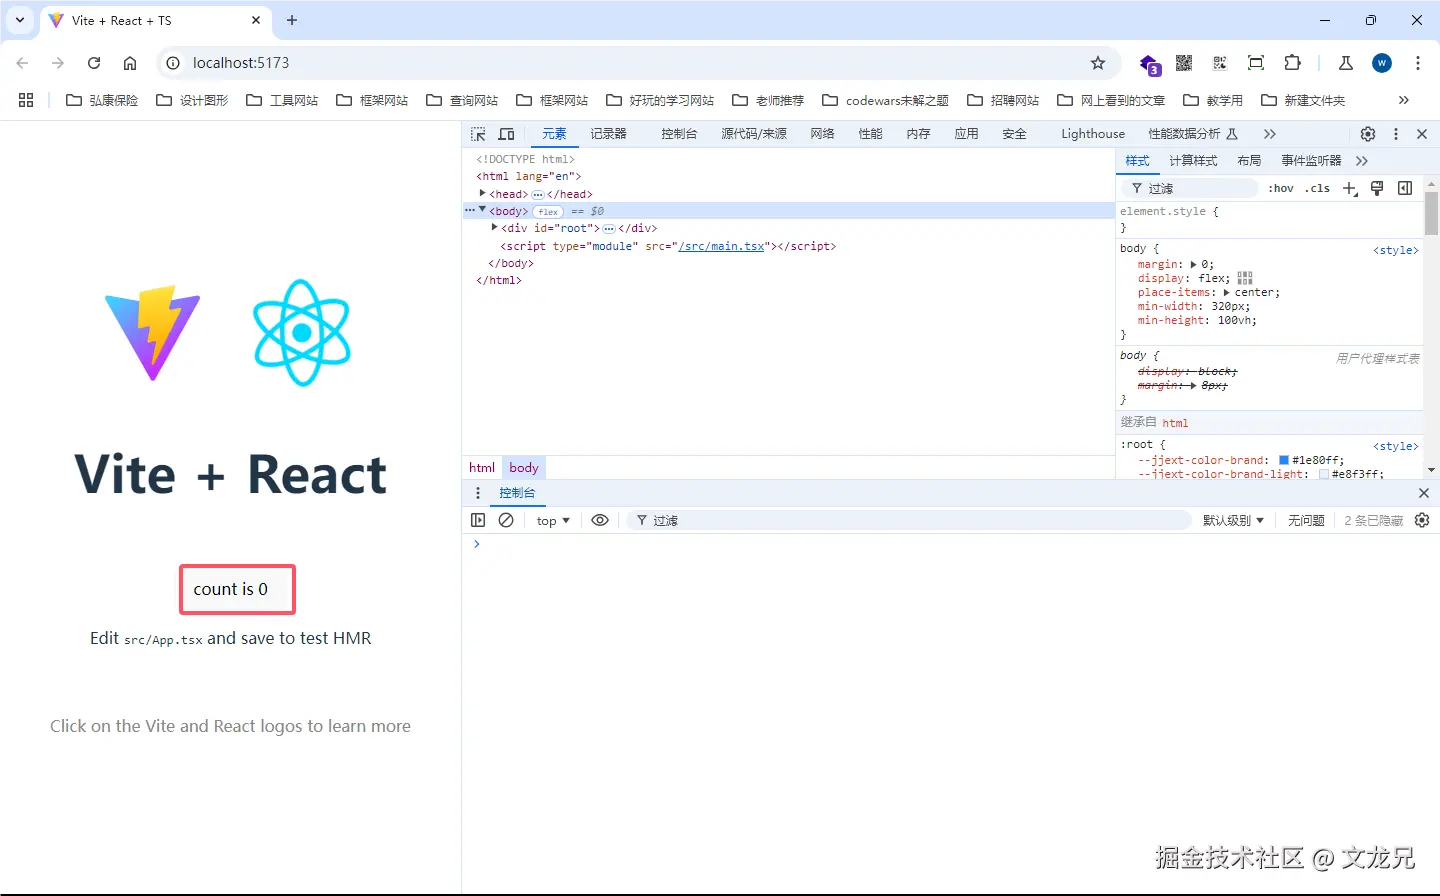The height and width of the screenshot is (896, 1440).
Task: Show more bookmarks chevron
Action: coord(1403,100)
